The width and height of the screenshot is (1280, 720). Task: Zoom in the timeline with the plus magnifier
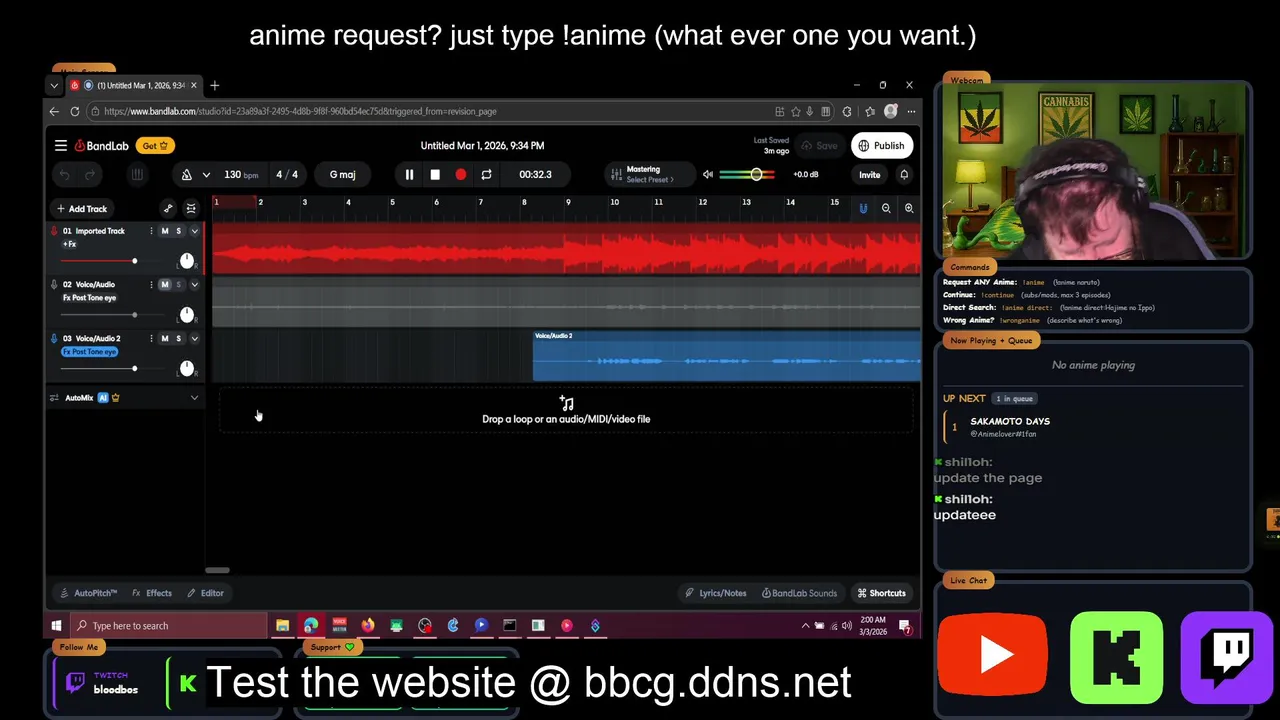click(909, 208)
